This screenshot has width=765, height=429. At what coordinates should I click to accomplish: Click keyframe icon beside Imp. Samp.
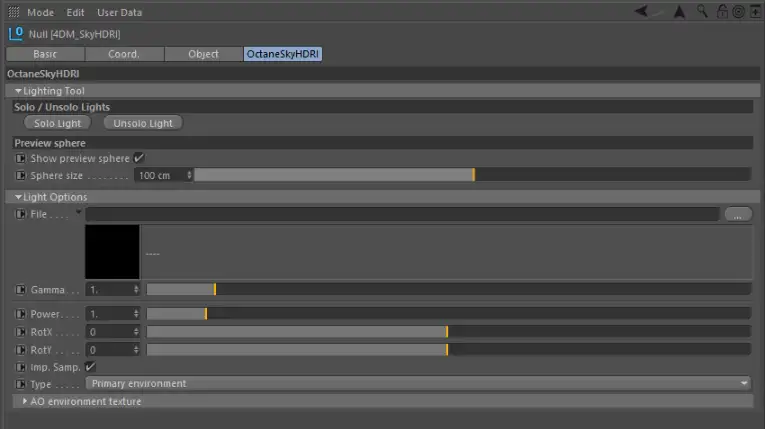click(x=20, y=367)
